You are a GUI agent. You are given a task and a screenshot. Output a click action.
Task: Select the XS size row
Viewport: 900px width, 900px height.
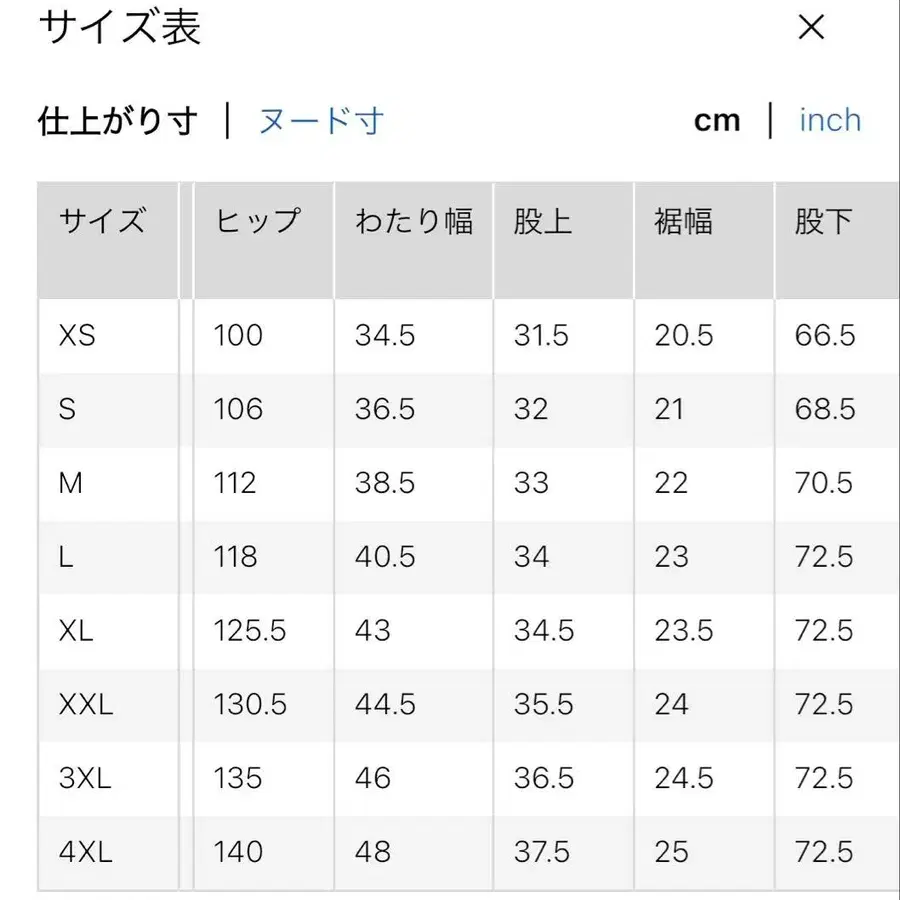80,336
